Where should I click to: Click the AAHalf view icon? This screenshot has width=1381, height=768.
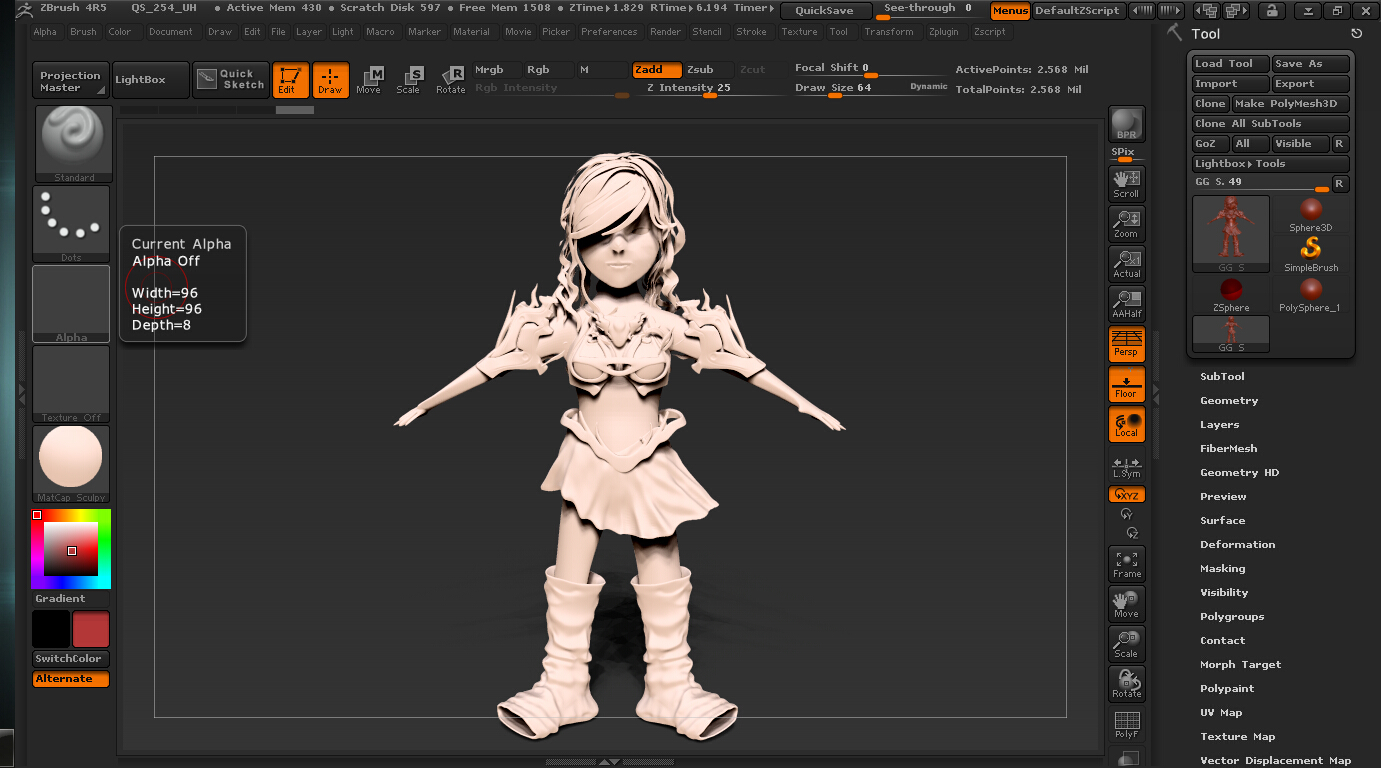[1127, 303]
